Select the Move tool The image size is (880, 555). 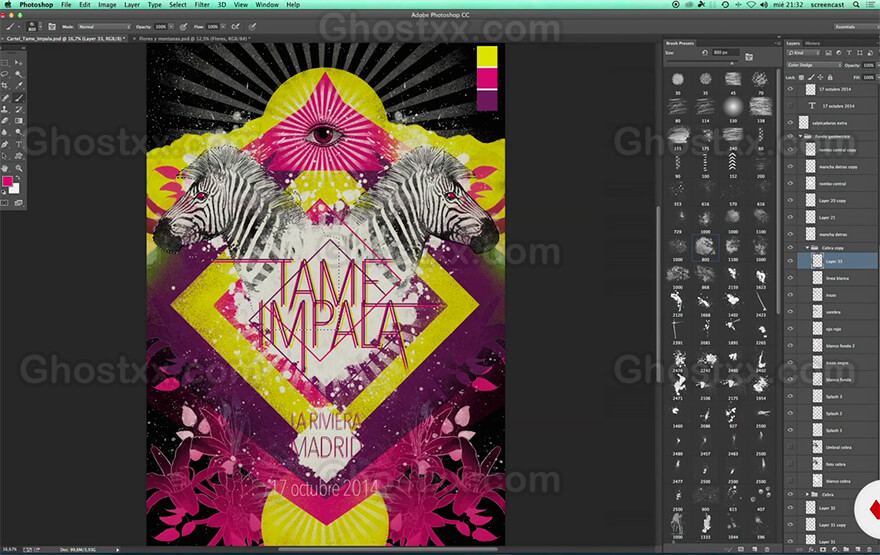point(19,63)
